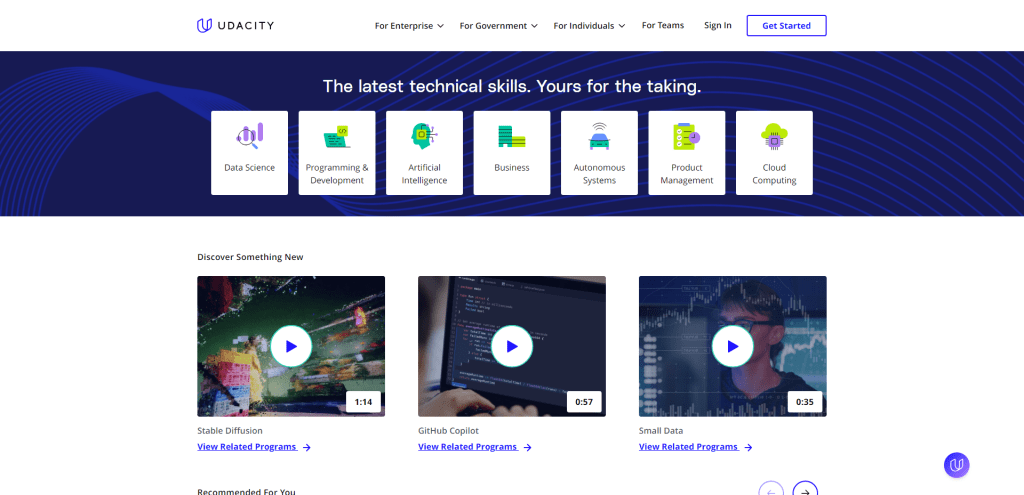
Task: Click the Data Science label
Action: pyautogui.click(x=249, y=168)
